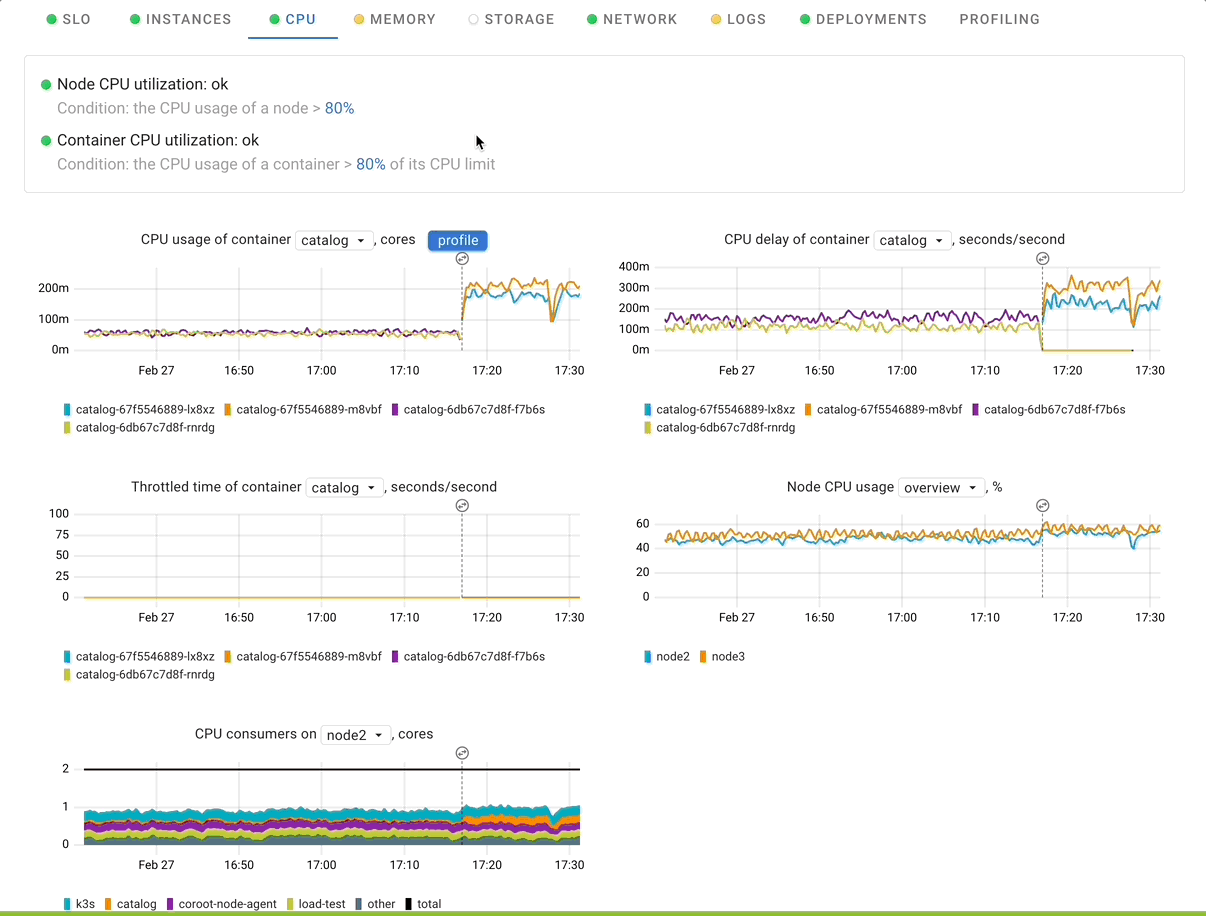This screenshot has width=1206, height=916.
Task: Click green status dot beside Node CPU utilization
Action: pyautogui.click(x=46, y=85)
